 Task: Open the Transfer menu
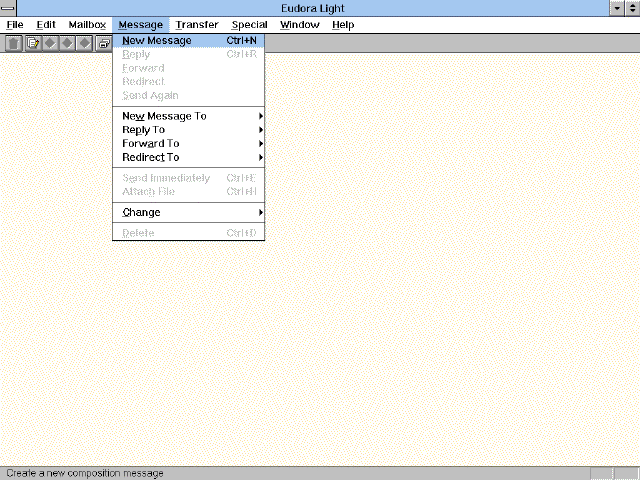pos(197,25)
